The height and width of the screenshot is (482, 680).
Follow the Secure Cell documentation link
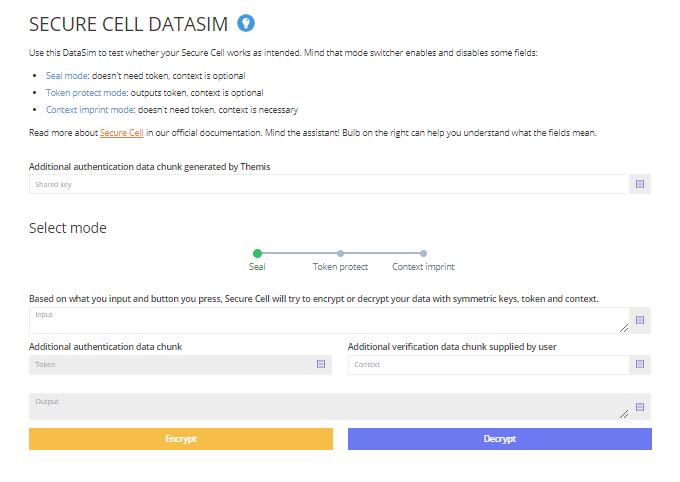click(121, 133)
